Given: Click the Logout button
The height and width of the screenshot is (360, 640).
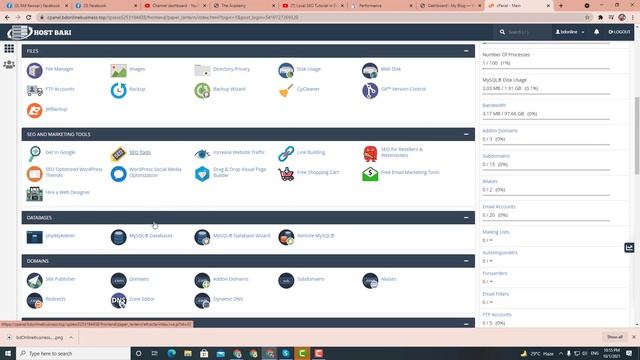Looking at the screenshot, I should (x=619, y=32).
